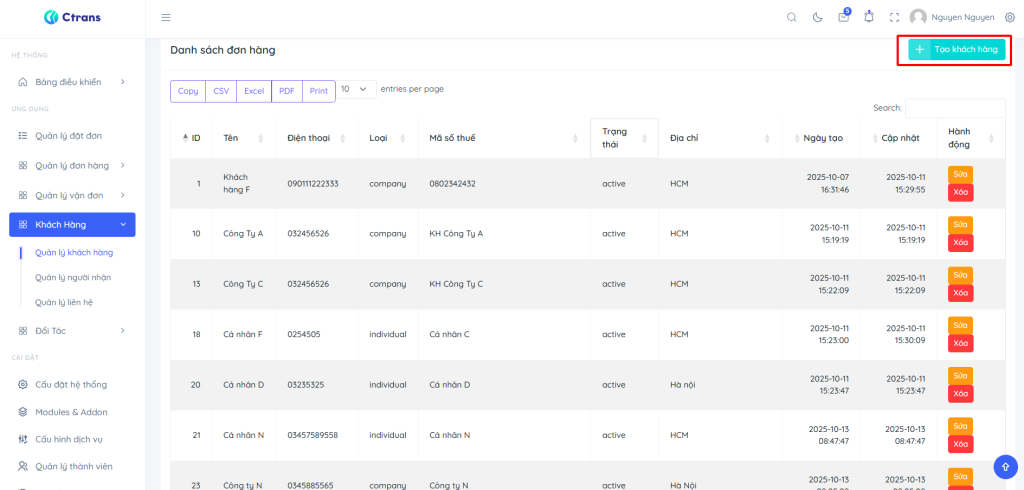Toggle fullscreen mode icon
The width and height of the screenshot is (1024, 490).
click(894, 17)
